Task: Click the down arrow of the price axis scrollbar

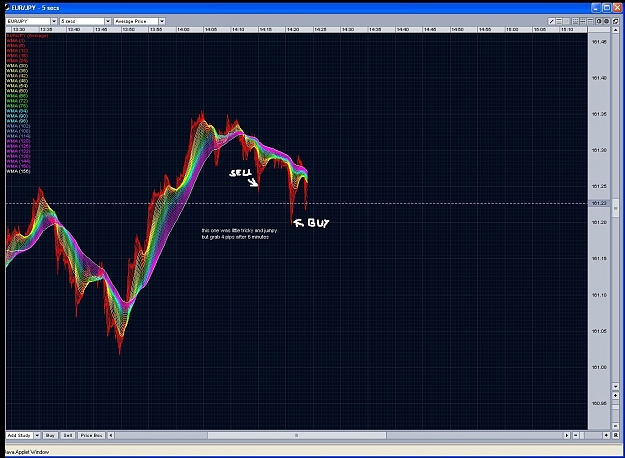Action: tap(615, 386)
